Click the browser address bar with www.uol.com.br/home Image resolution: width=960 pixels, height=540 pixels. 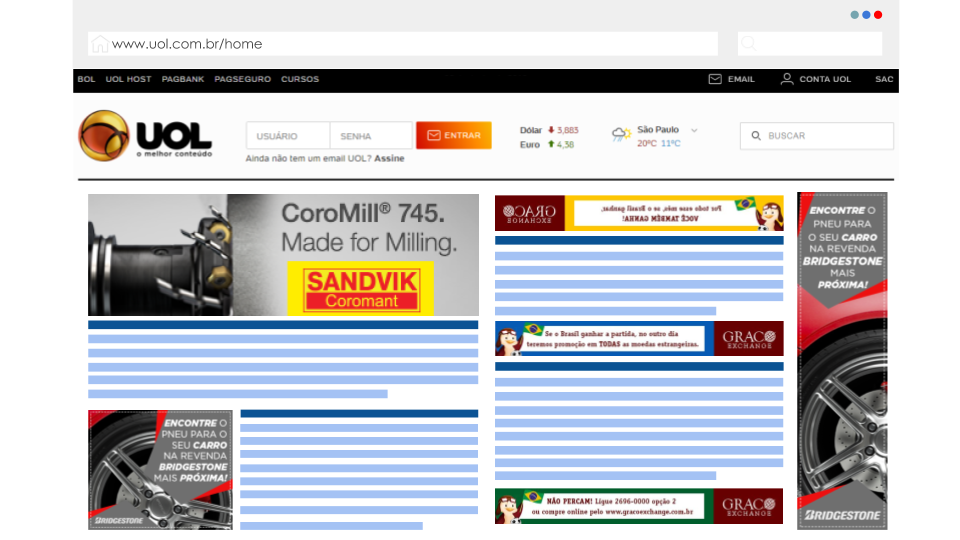point(403,43)
